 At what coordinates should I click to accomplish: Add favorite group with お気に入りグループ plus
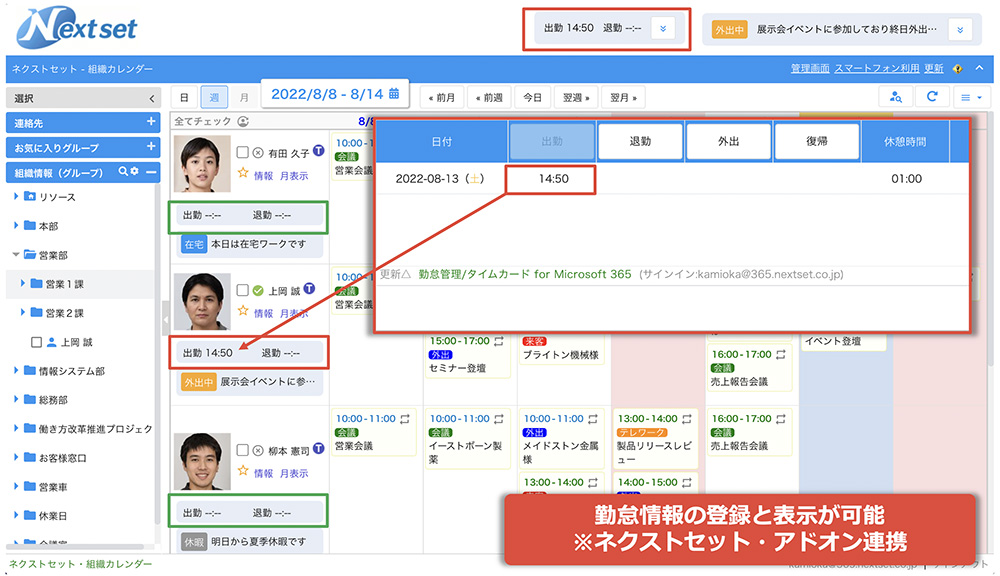click(151, 146)
